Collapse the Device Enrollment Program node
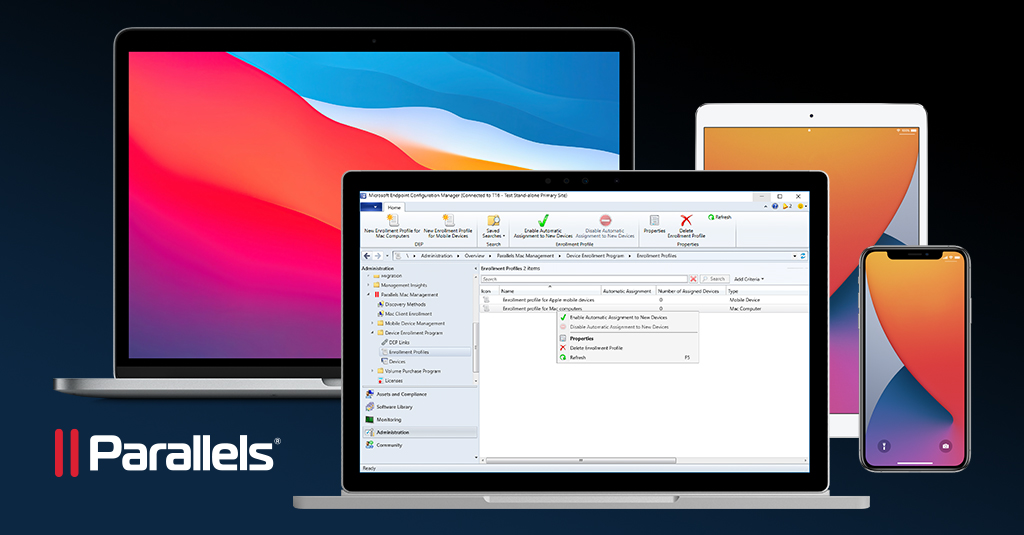Viewport: 1024px width, 535px height. [373, 332]
